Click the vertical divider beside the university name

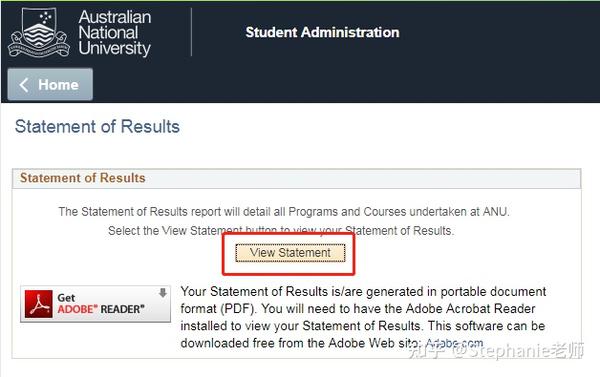coord(191,33)
